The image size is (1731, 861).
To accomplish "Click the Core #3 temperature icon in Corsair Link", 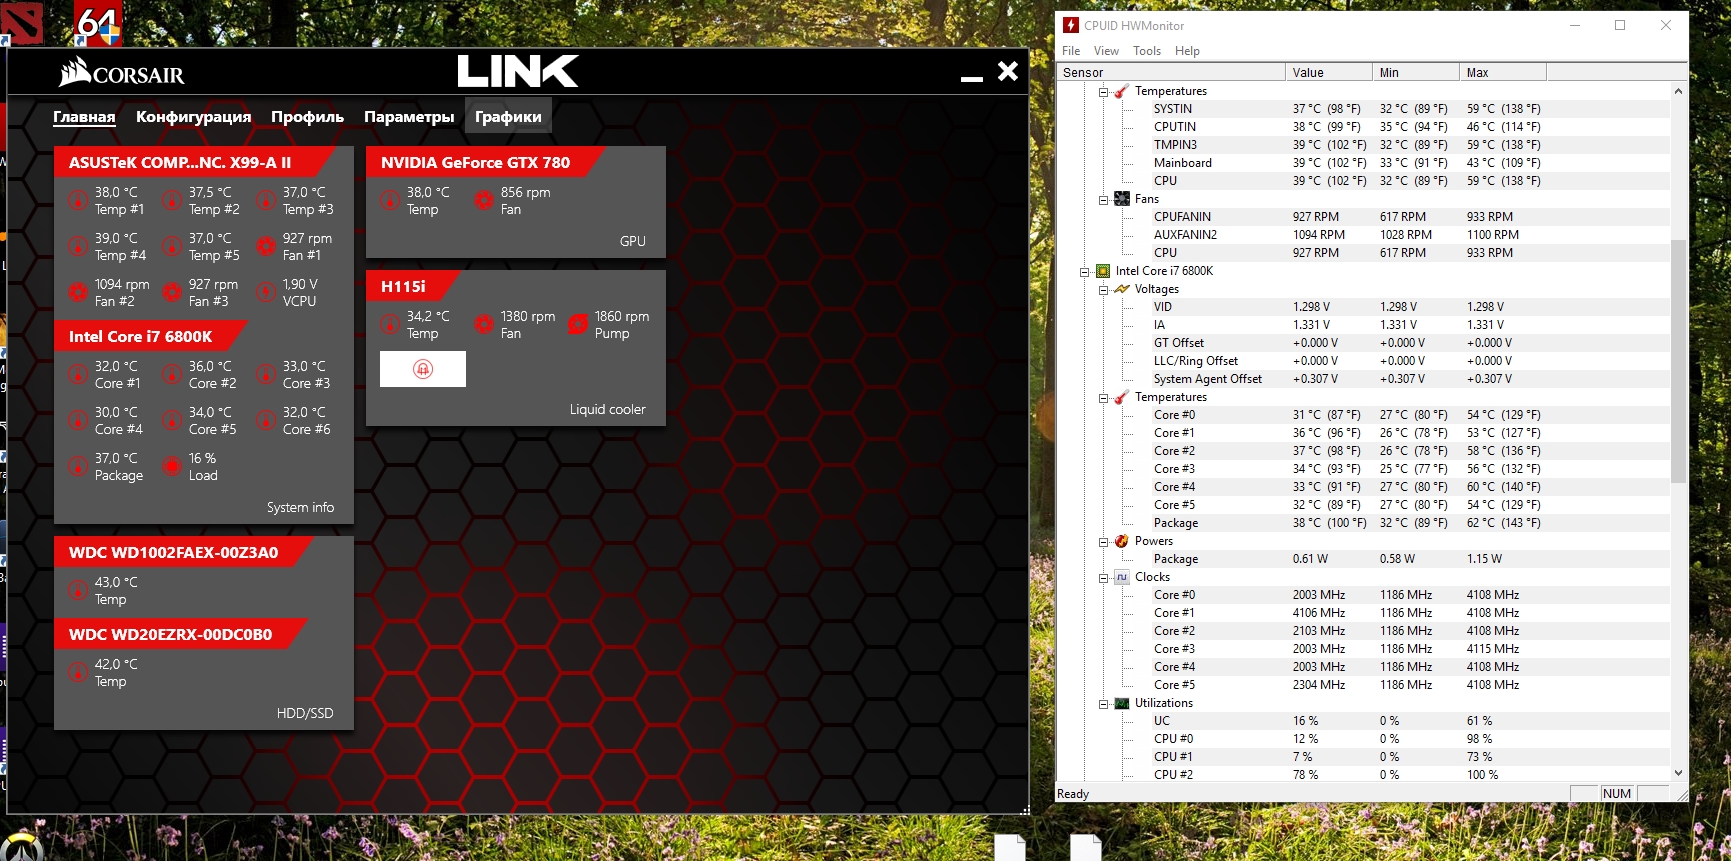I will coord(266,374).
